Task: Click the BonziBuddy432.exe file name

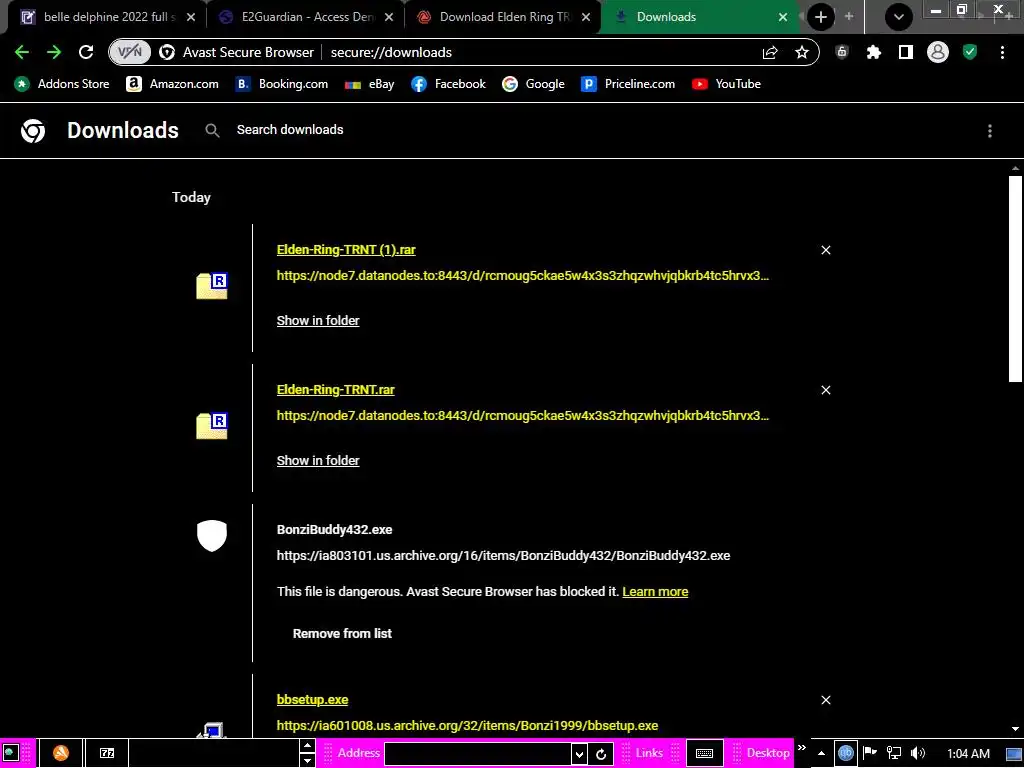Action: click(334, 530)
